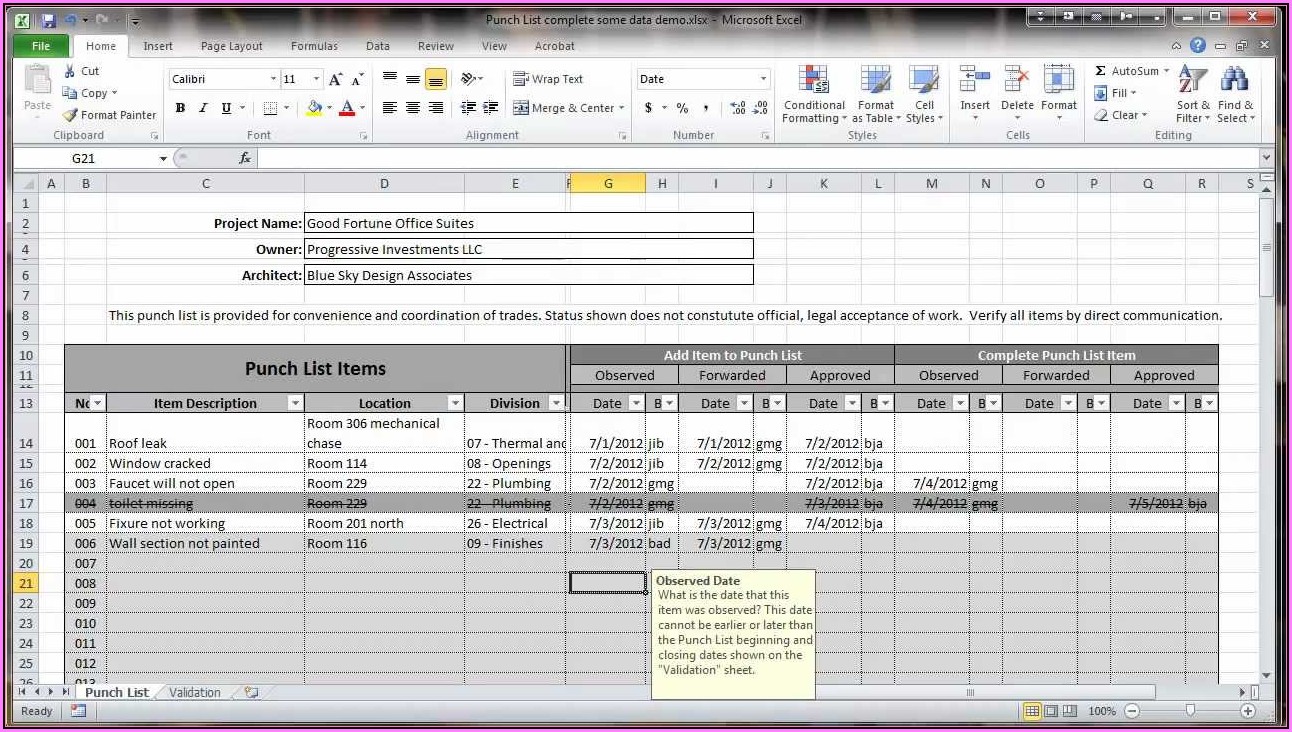The width and height of the screenshot is (1292, 732).
Task: Open the Calibri font name dropdown
Action: (273, 79)
